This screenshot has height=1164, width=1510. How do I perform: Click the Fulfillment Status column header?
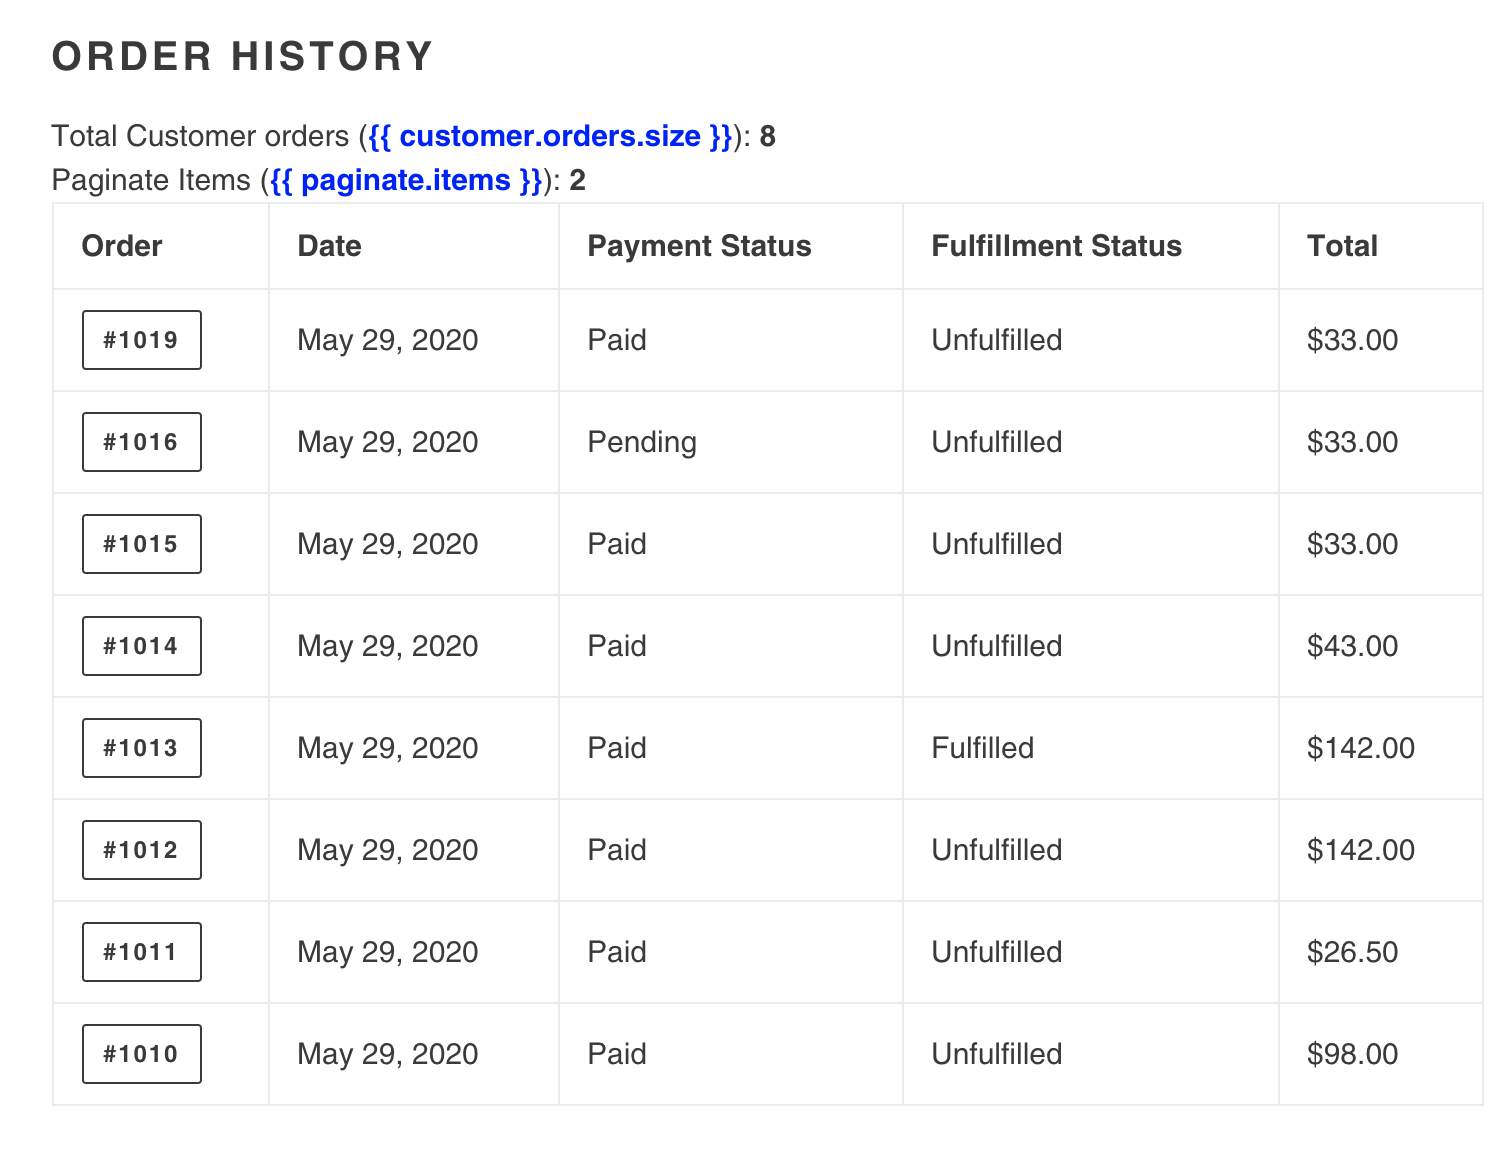(x=1056, y=246)
